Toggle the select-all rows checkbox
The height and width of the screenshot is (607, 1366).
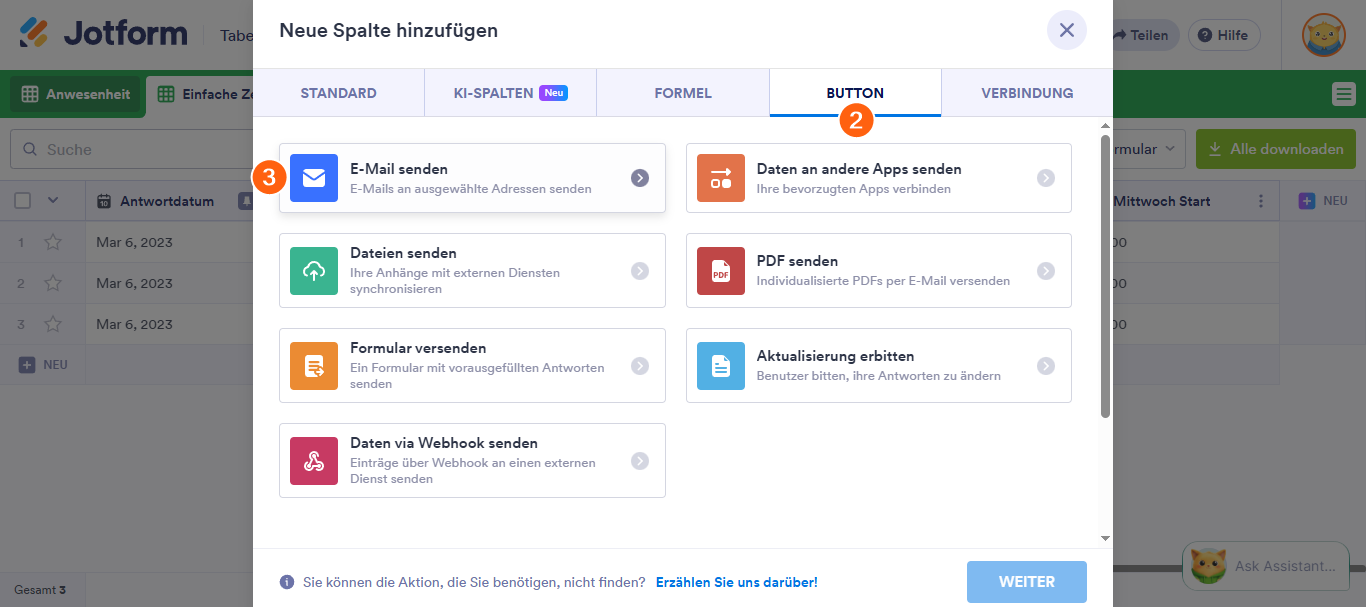23,201
